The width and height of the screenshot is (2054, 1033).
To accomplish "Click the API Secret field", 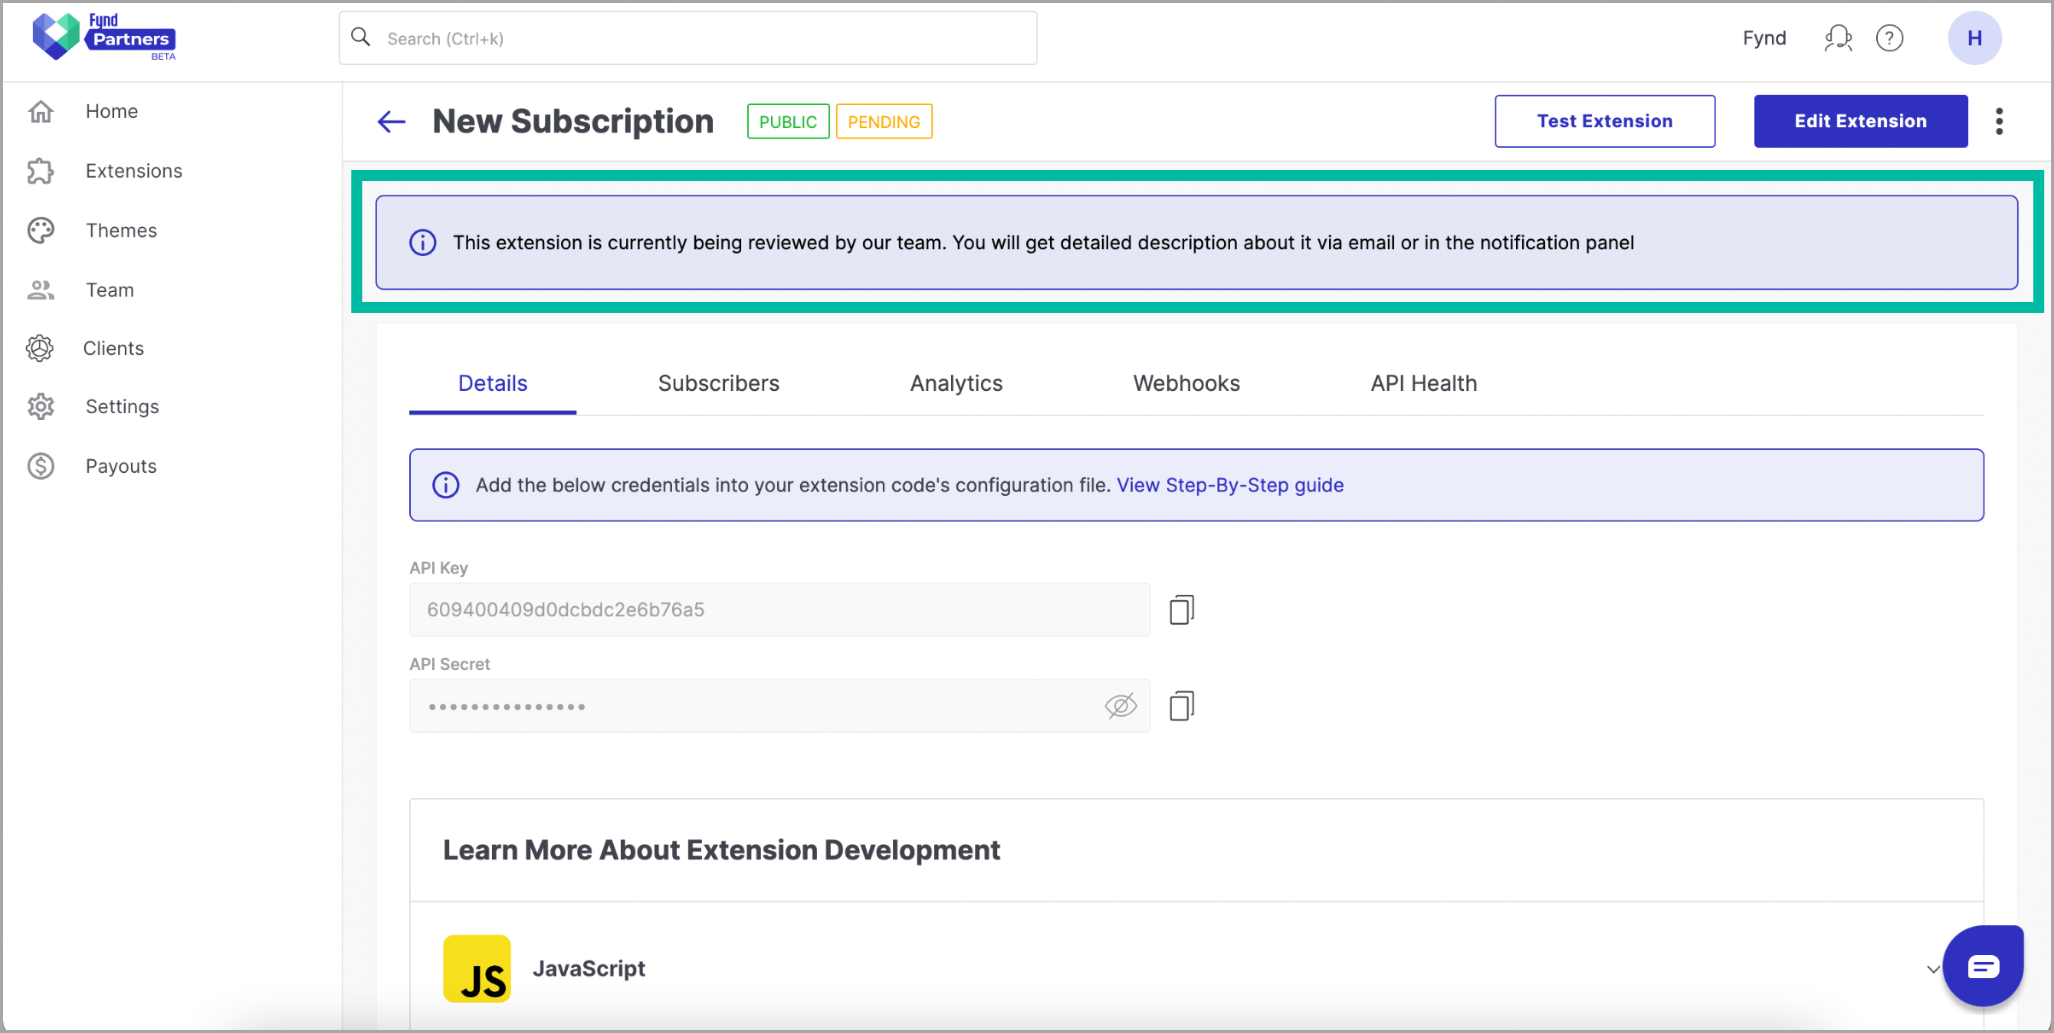I will [x=780, y=706].
